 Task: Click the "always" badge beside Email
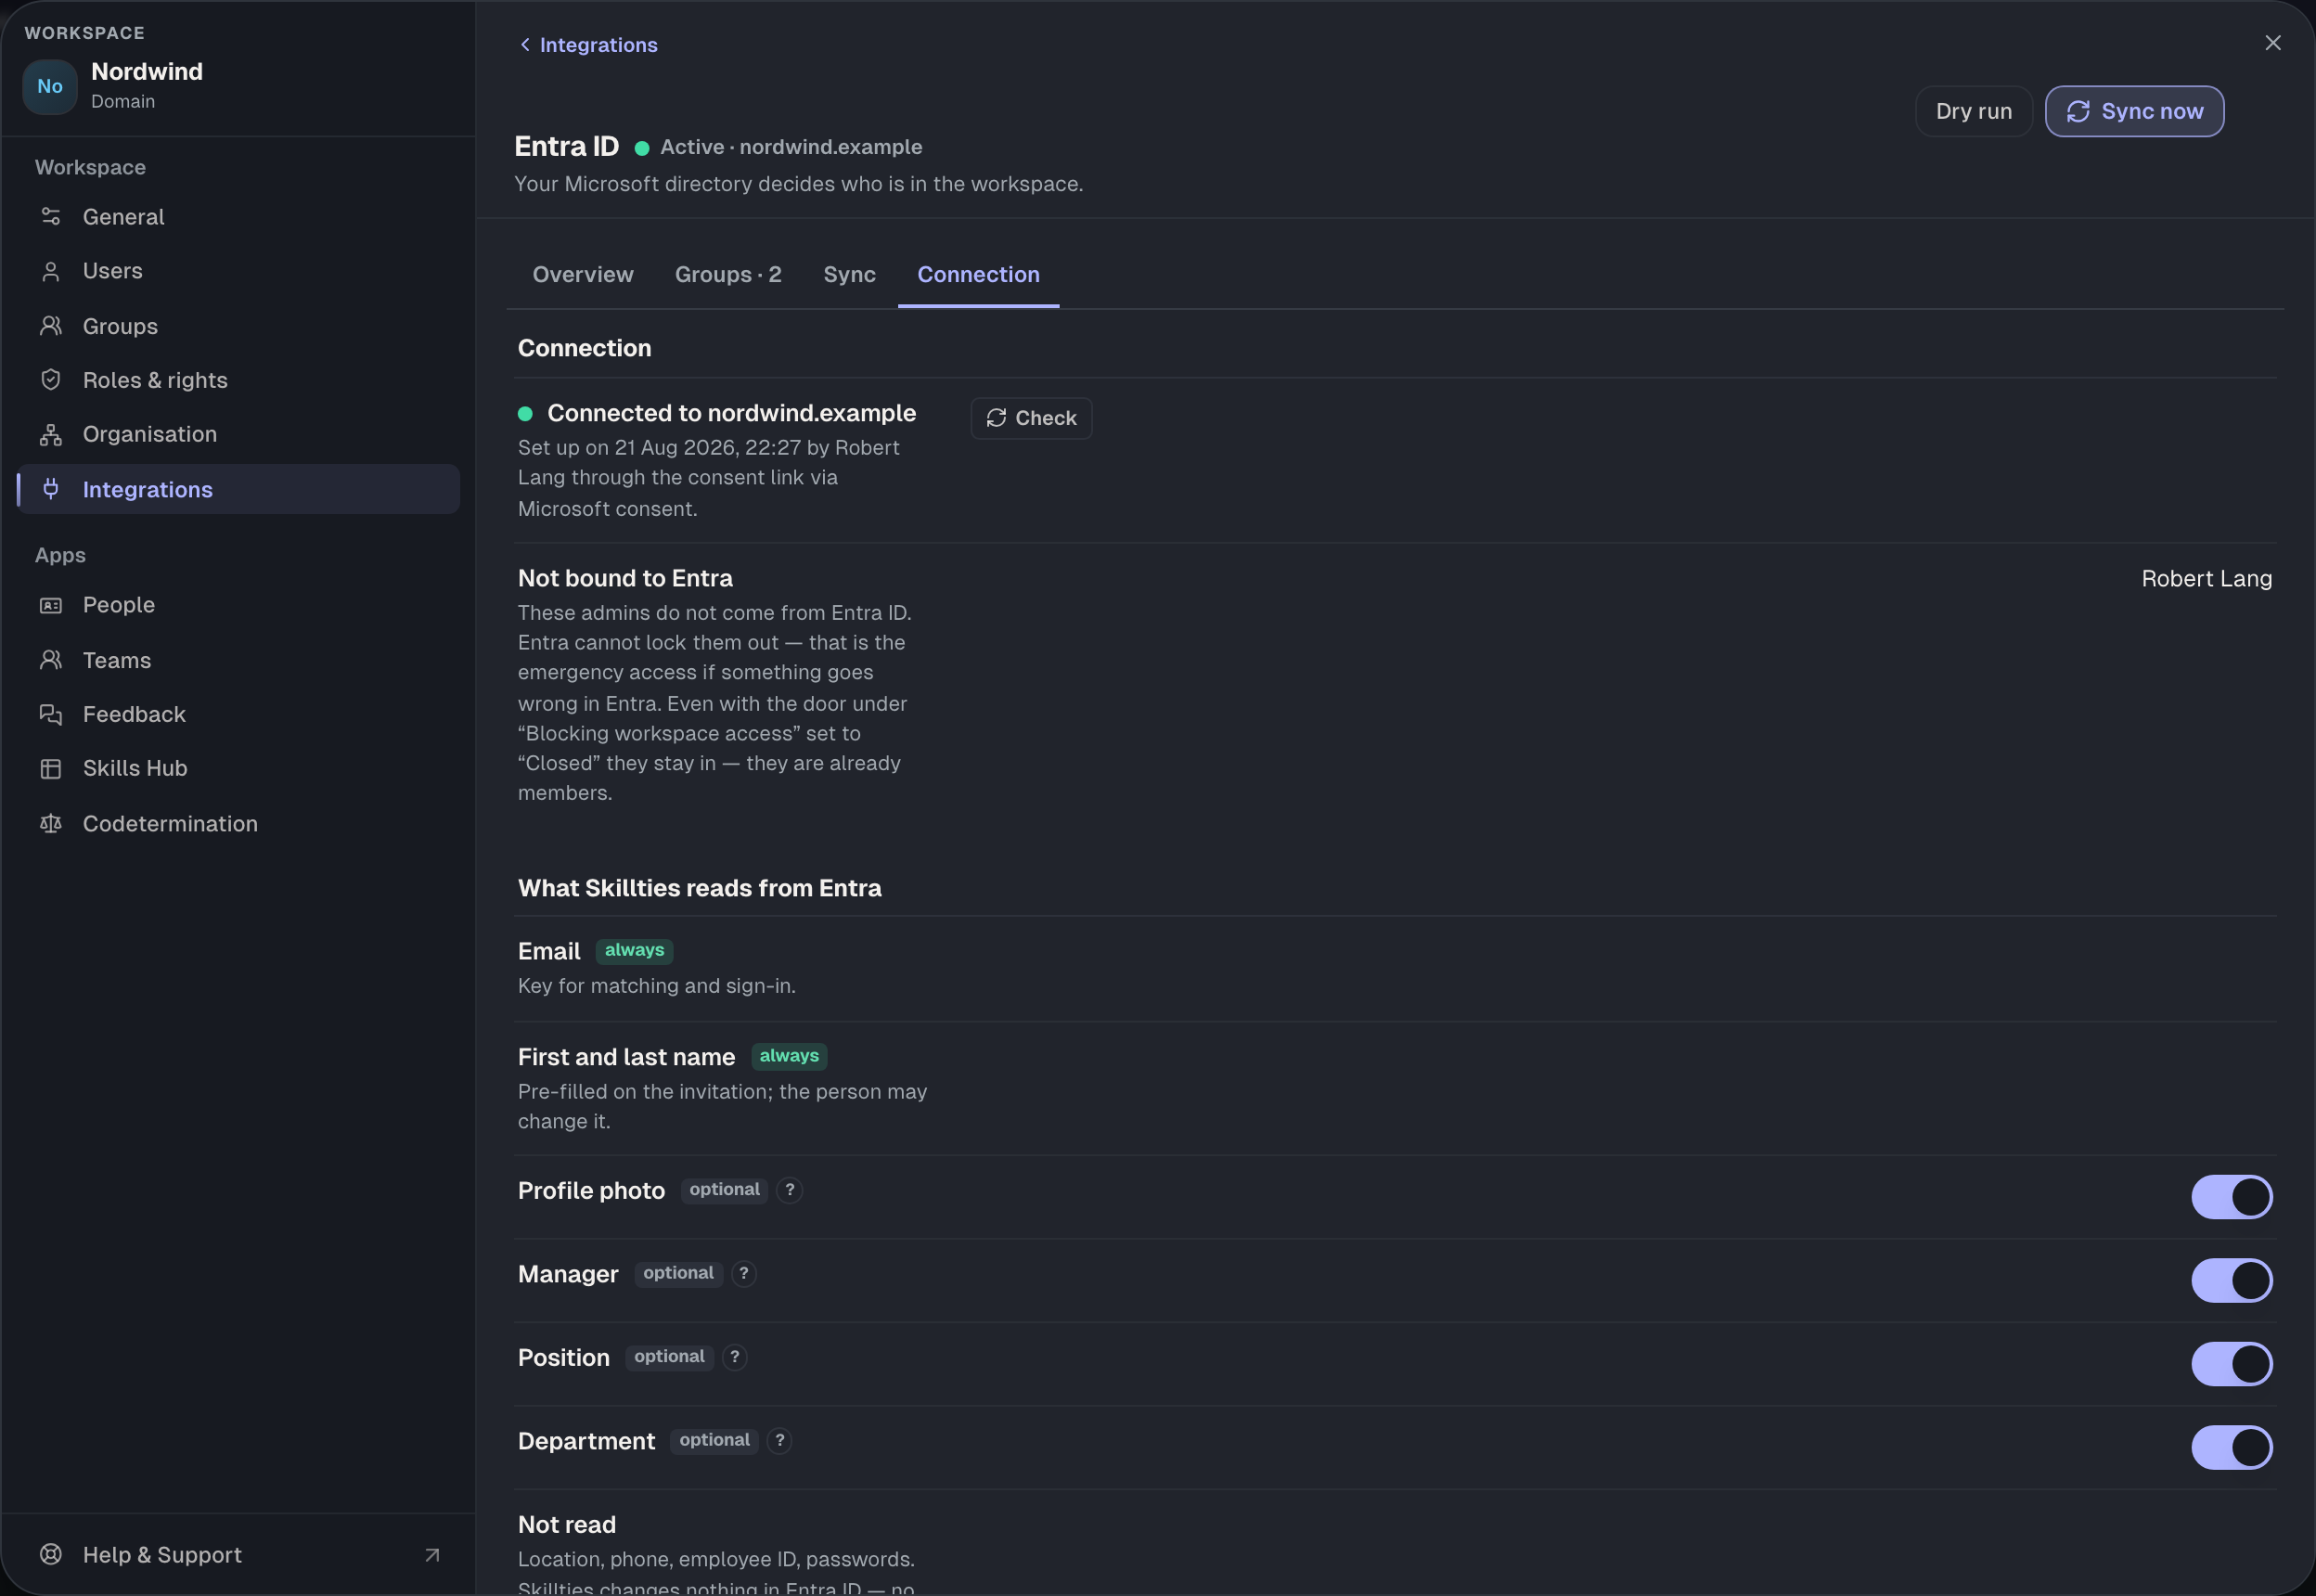point(634,950)
